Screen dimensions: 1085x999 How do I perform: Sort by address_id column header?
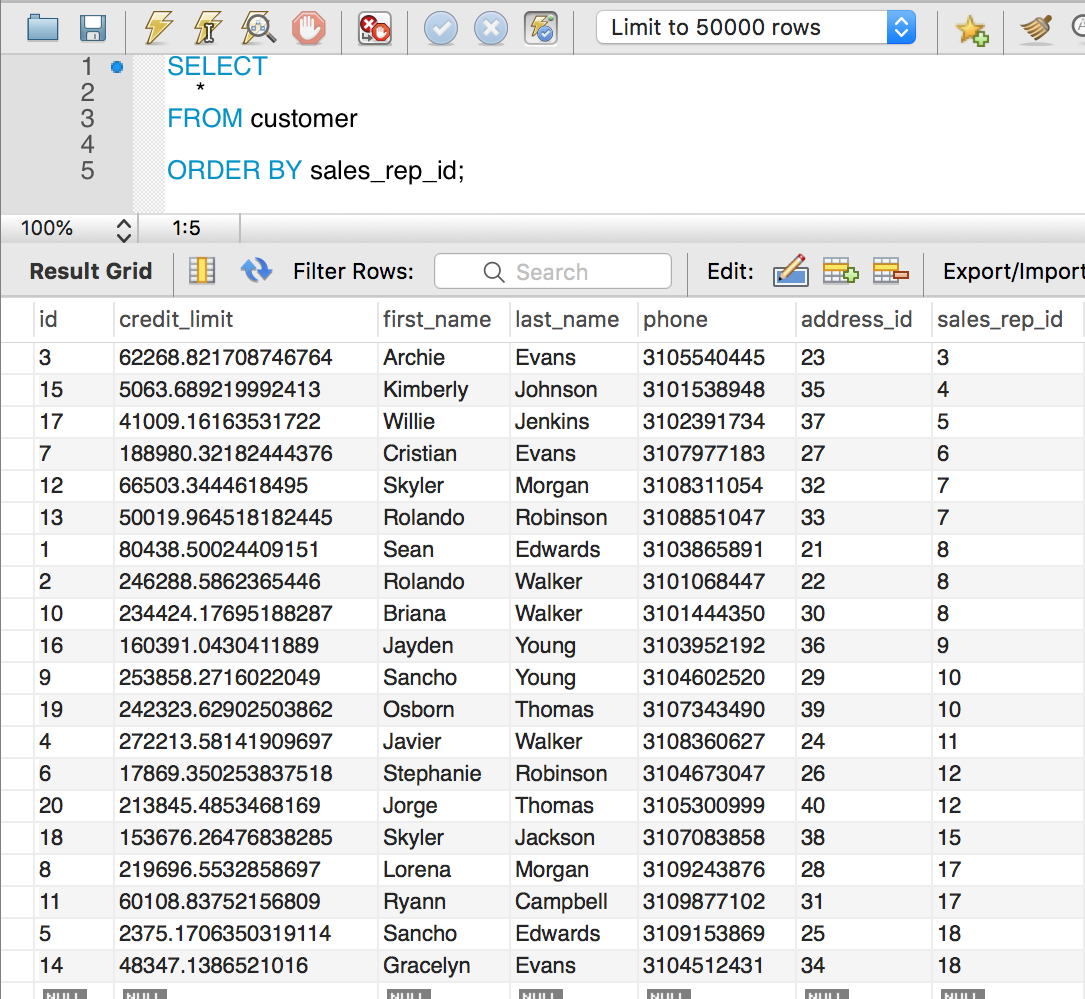856,320
